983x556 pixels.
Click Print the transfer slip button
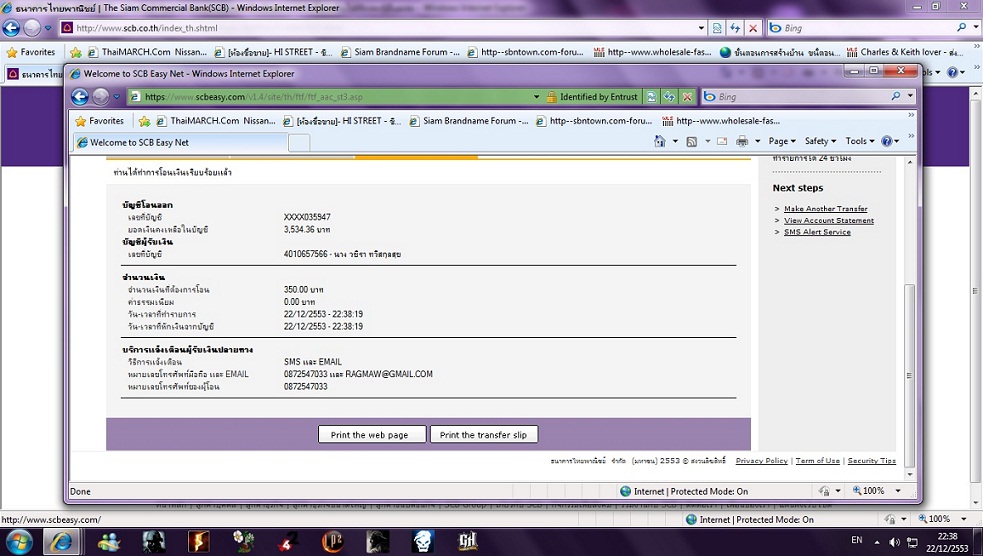point(483,434)
